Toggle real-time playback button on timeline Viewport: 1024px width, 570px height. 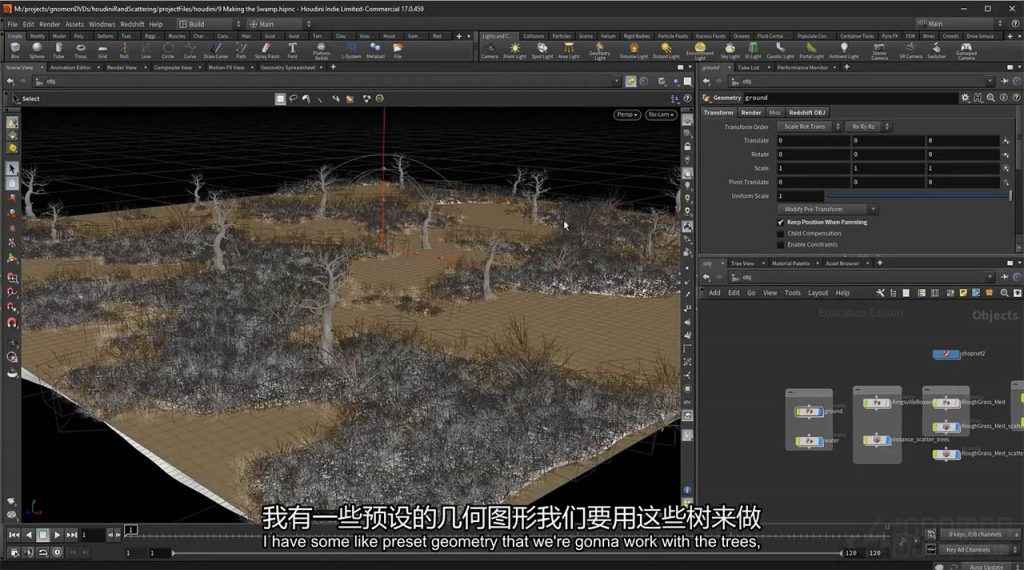(57, 552)
